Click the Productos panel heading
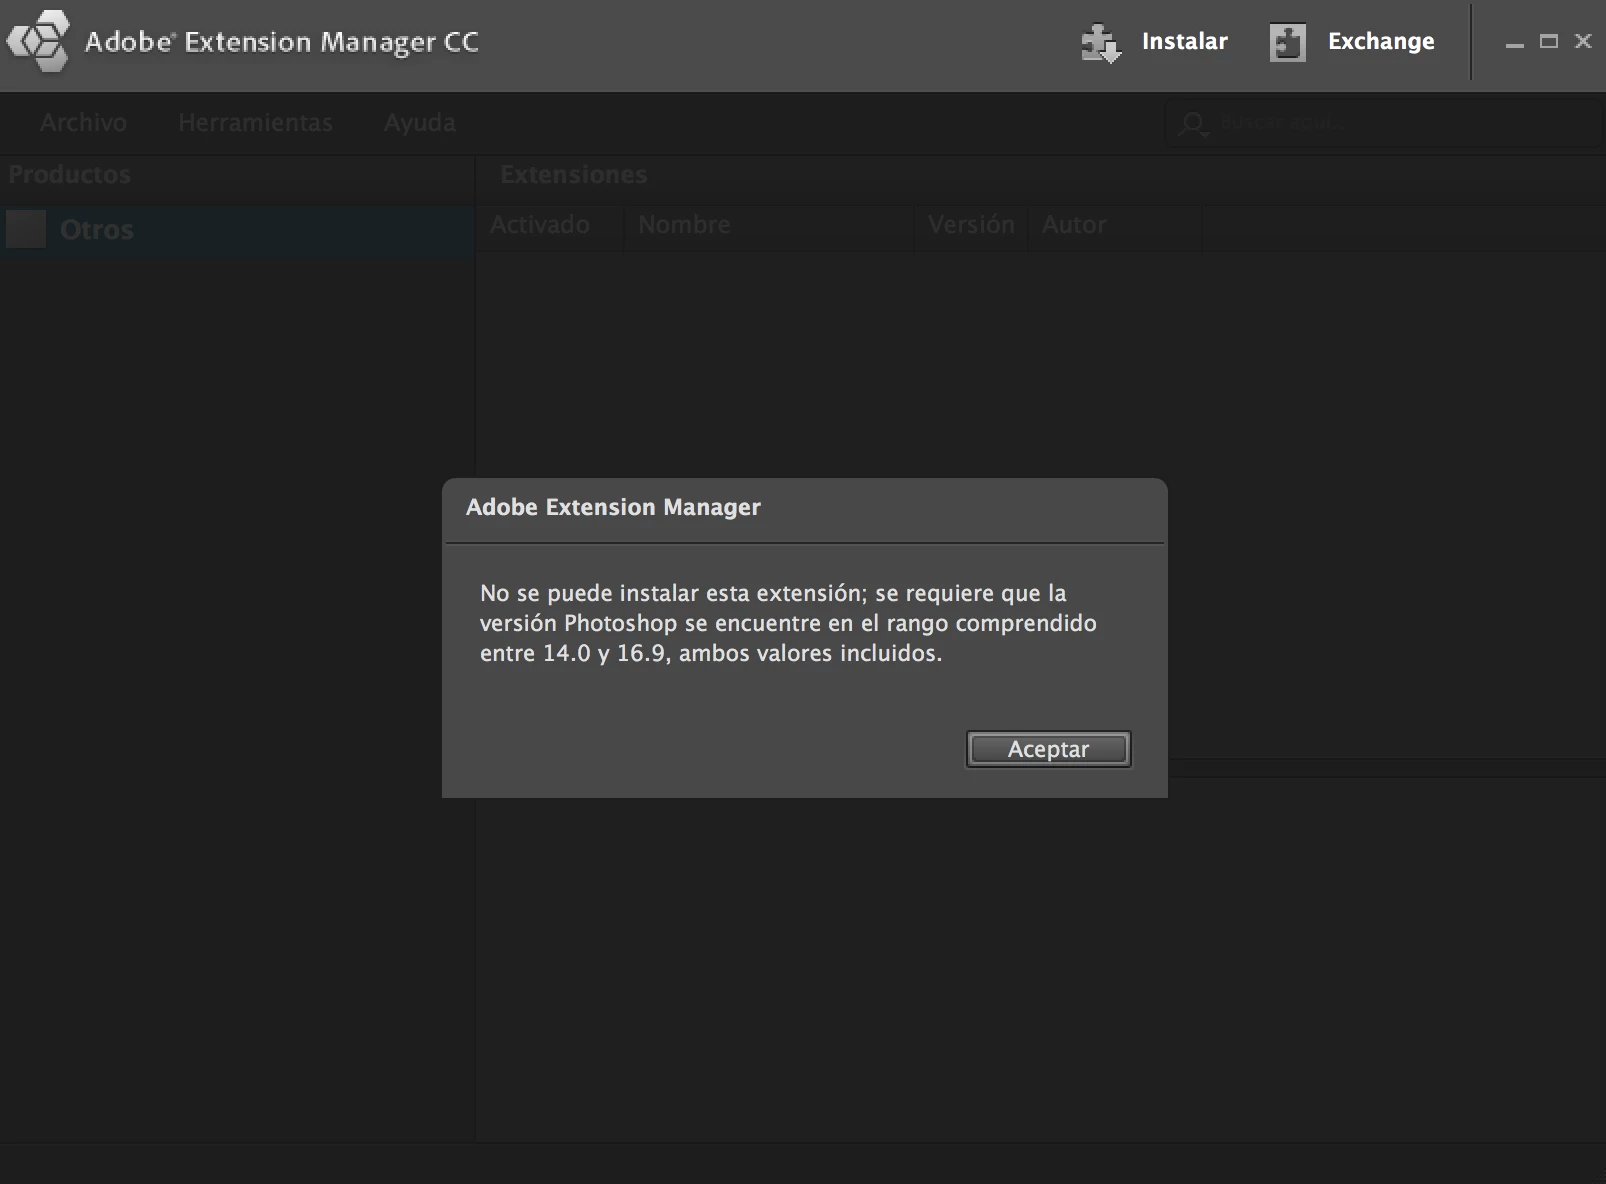Viewport: 1606px width, 1184px height. point(69,174)
